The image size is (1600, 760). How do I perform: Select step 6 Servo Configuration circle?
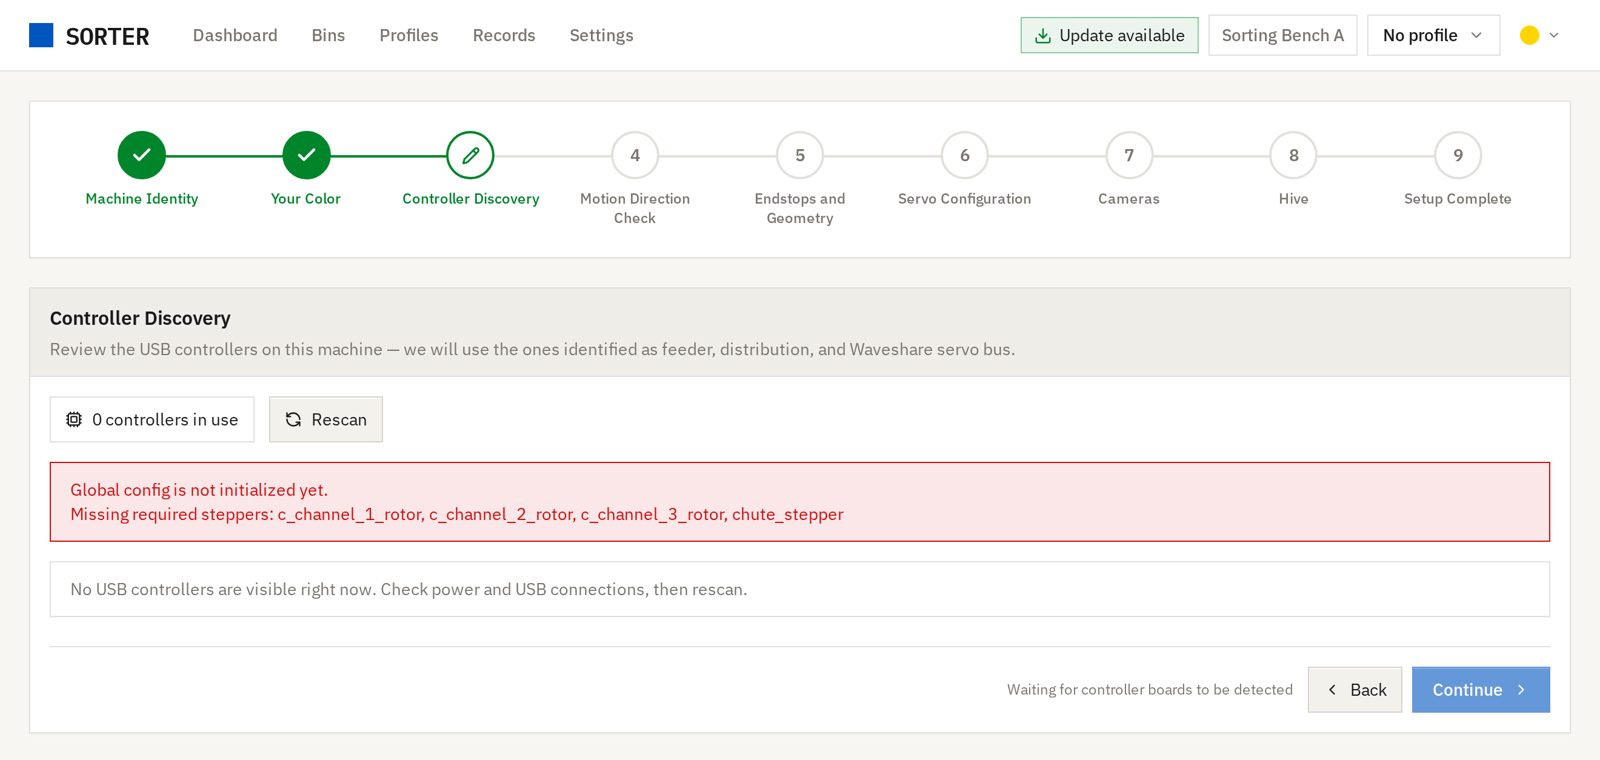click(x=965, y=155)
